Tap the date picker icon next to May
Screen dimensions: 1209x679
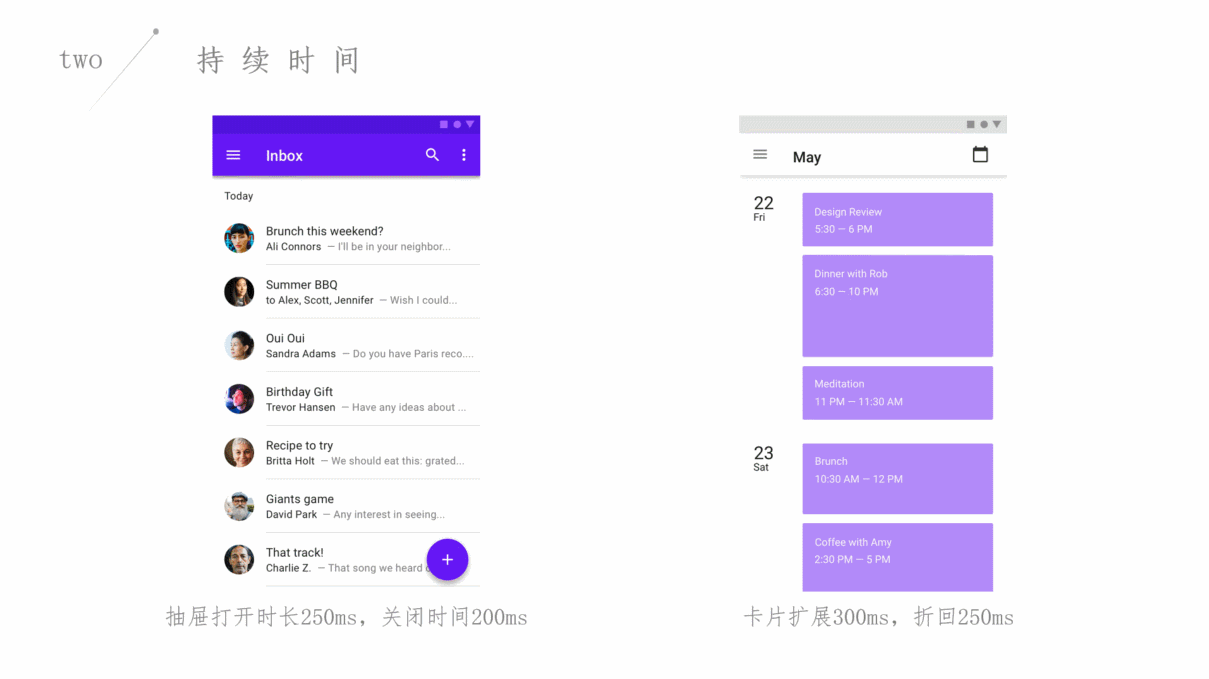coord(980,155)
